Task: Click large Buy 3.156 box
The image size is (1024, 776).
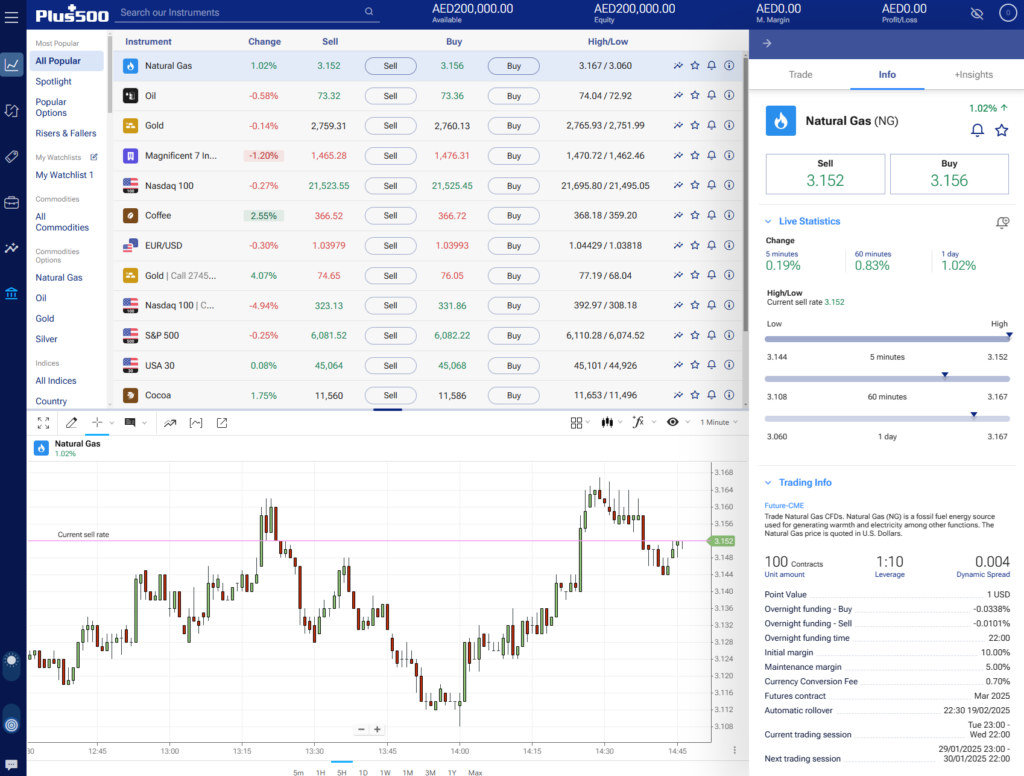Action: click(x=949, y=174)
